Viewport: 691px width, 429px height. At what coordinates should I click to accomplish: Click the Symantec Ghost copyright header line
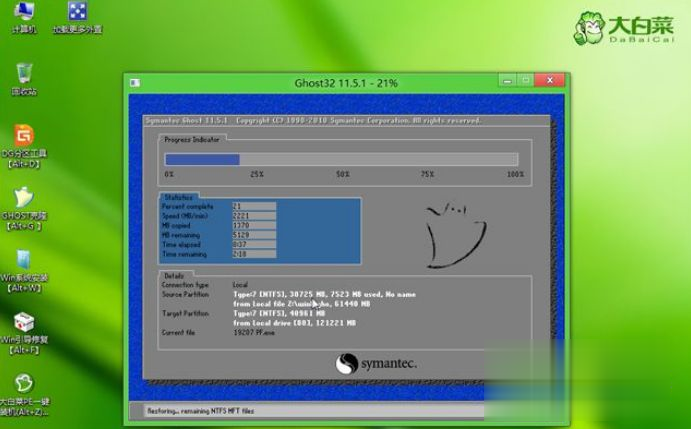(x=313, y=120)
